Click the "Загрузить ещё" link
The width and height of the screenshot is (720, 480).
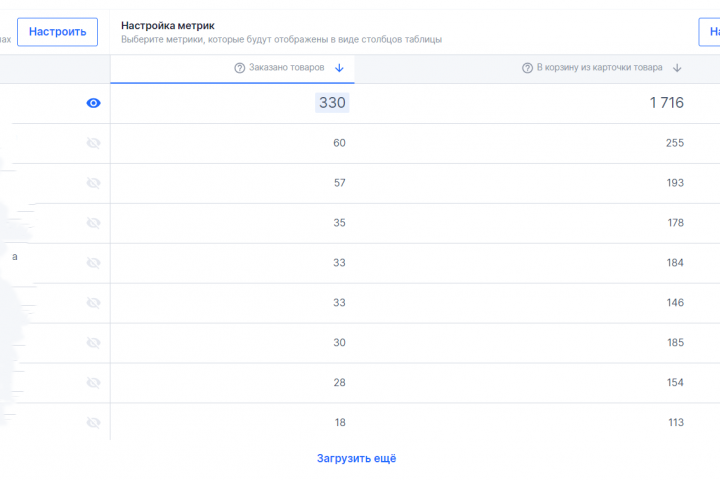coord(357,458)
